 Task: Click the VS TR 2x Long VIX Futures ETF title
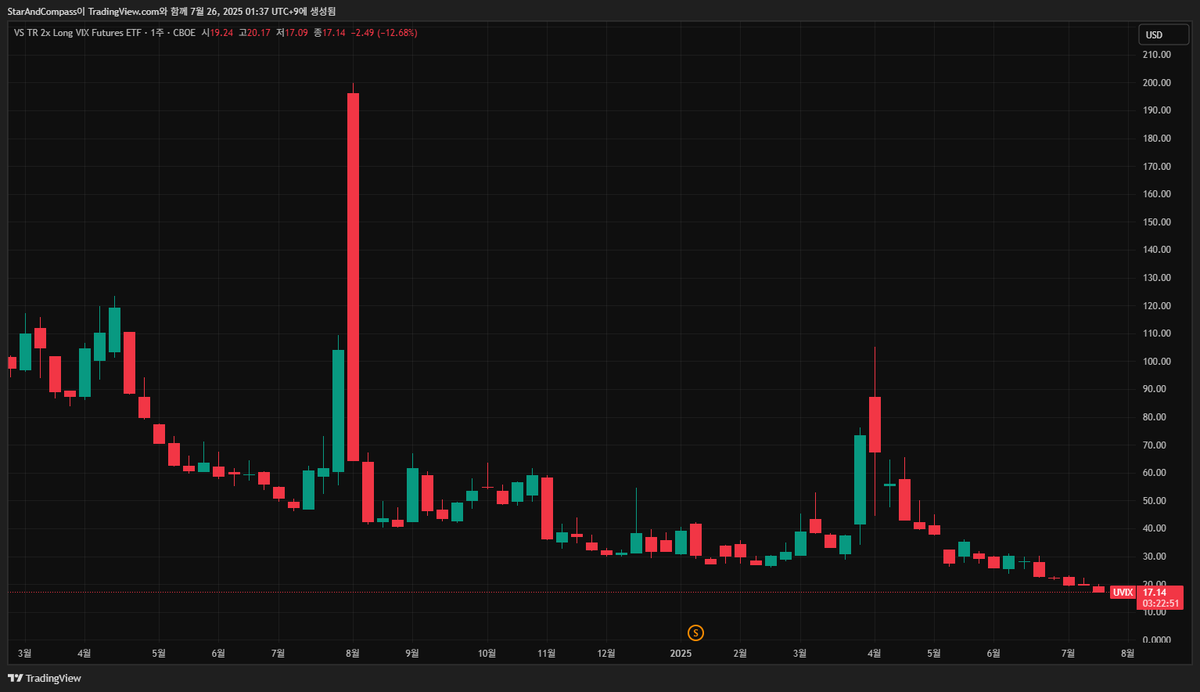click(x=79, y=33)
